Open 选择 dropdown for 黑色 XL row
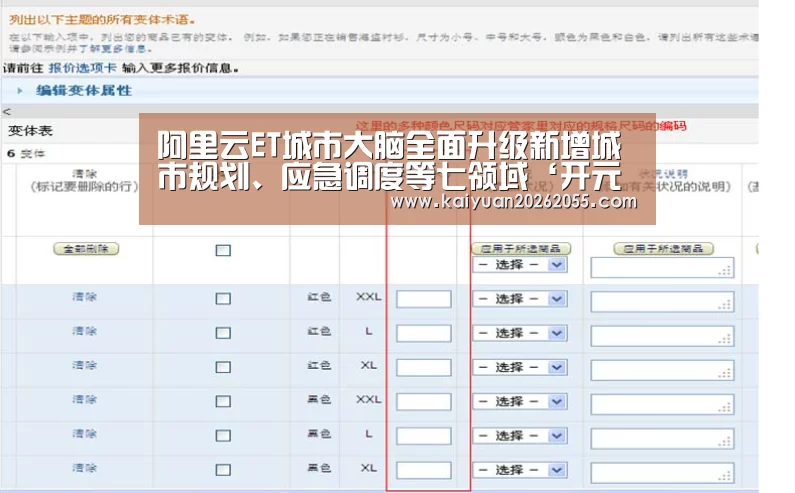The width and height of the screenshot is (795, 493). pyautogui.click(x=520, y=470)
